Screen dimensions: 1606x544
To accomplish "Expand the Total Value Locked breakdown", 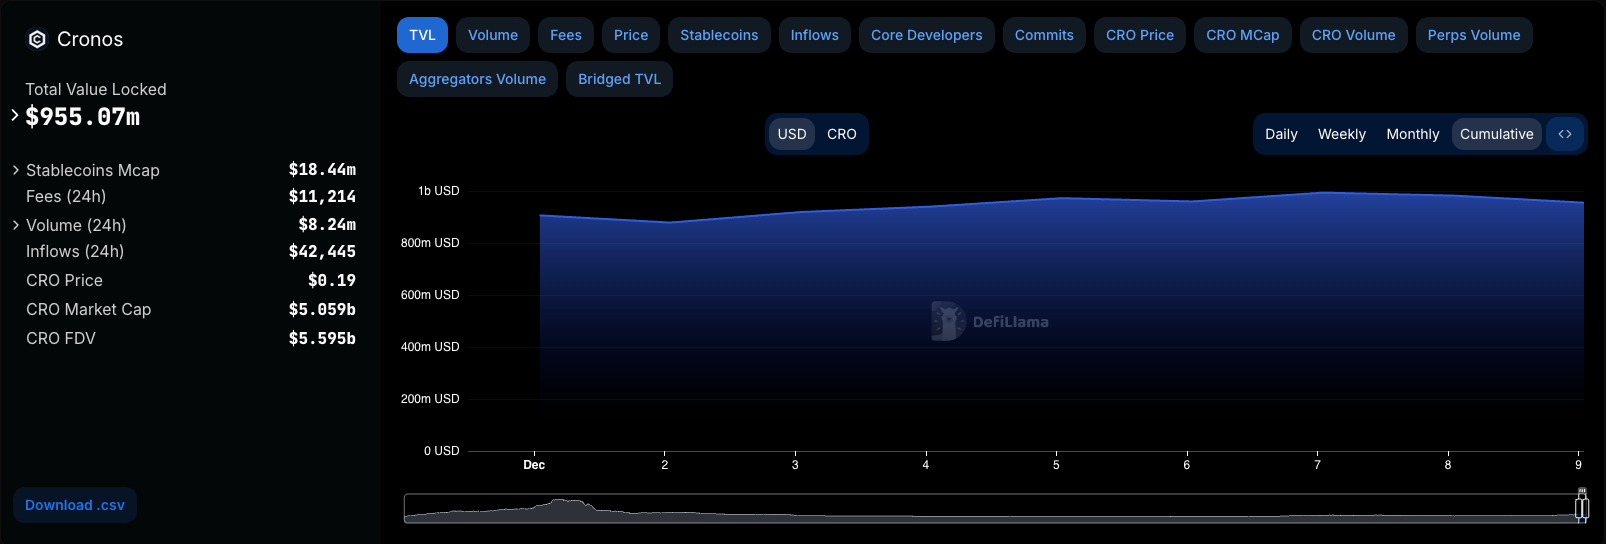I will 15,115.
